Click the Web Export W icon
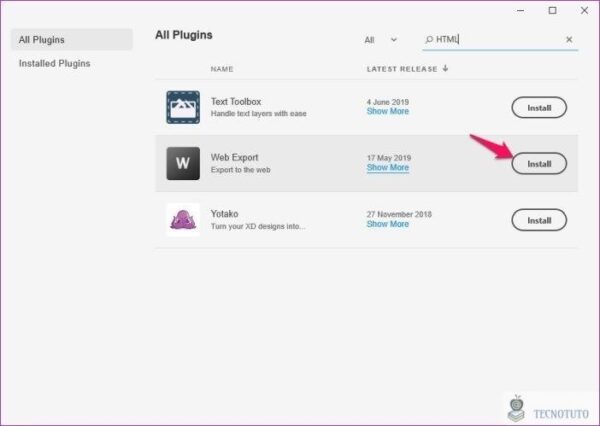Screen dimensions: 600x426 [183, 163]
